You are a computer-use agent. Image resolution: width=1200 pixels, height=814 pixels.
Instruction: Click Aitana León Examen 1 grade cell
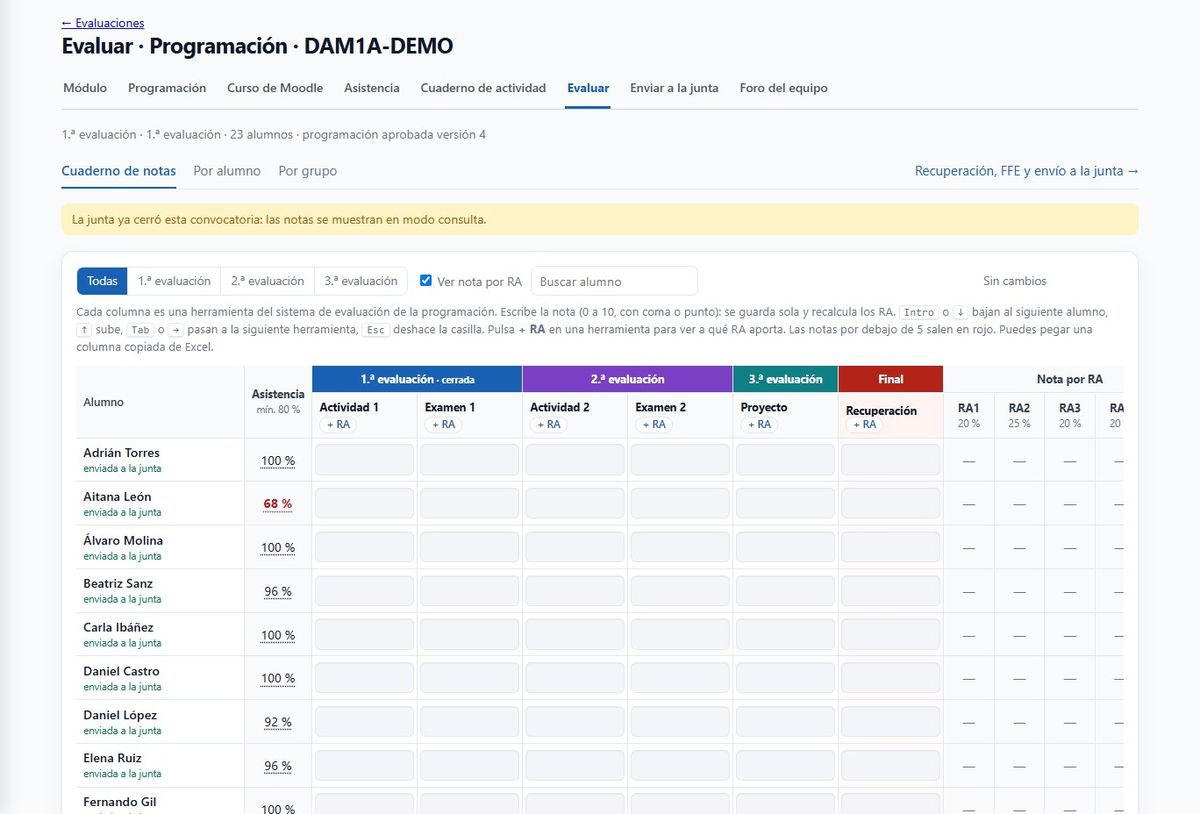469,504
